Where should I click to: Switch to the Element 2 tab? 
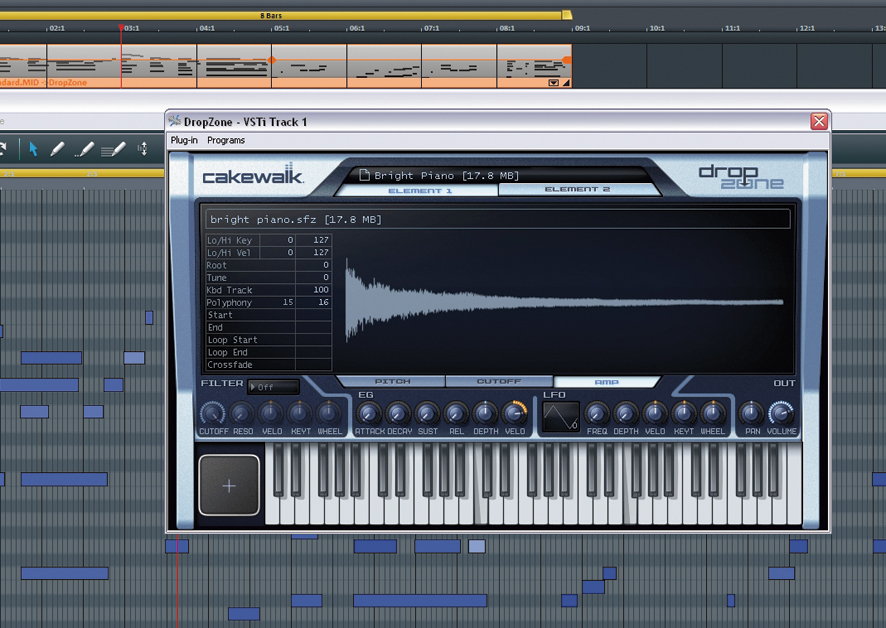coord(577,189)
